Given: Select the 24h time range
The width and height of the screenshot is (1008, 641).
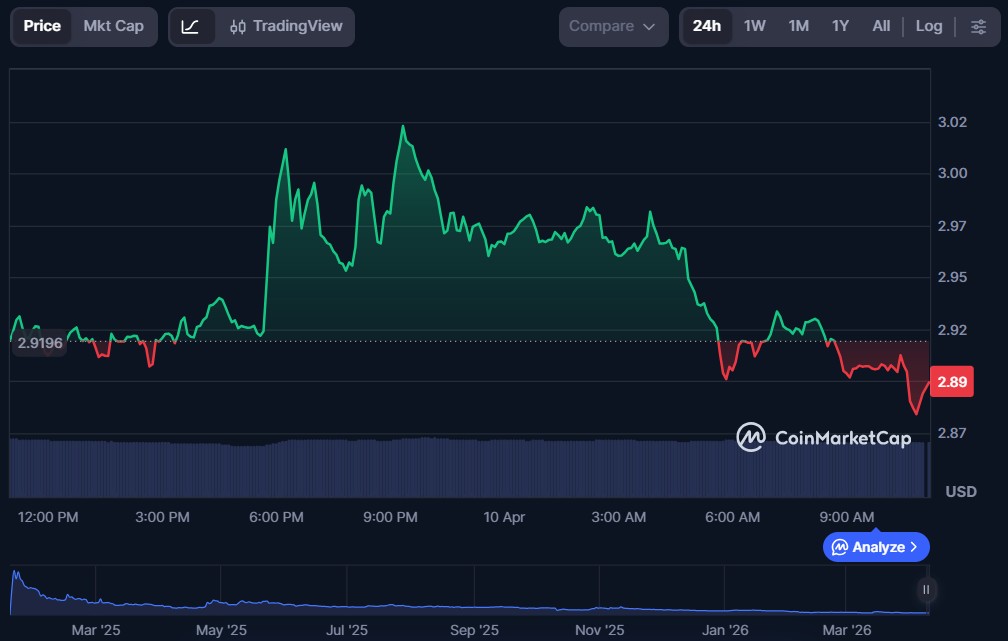Looking at the screenshot, I should (706, 26).
